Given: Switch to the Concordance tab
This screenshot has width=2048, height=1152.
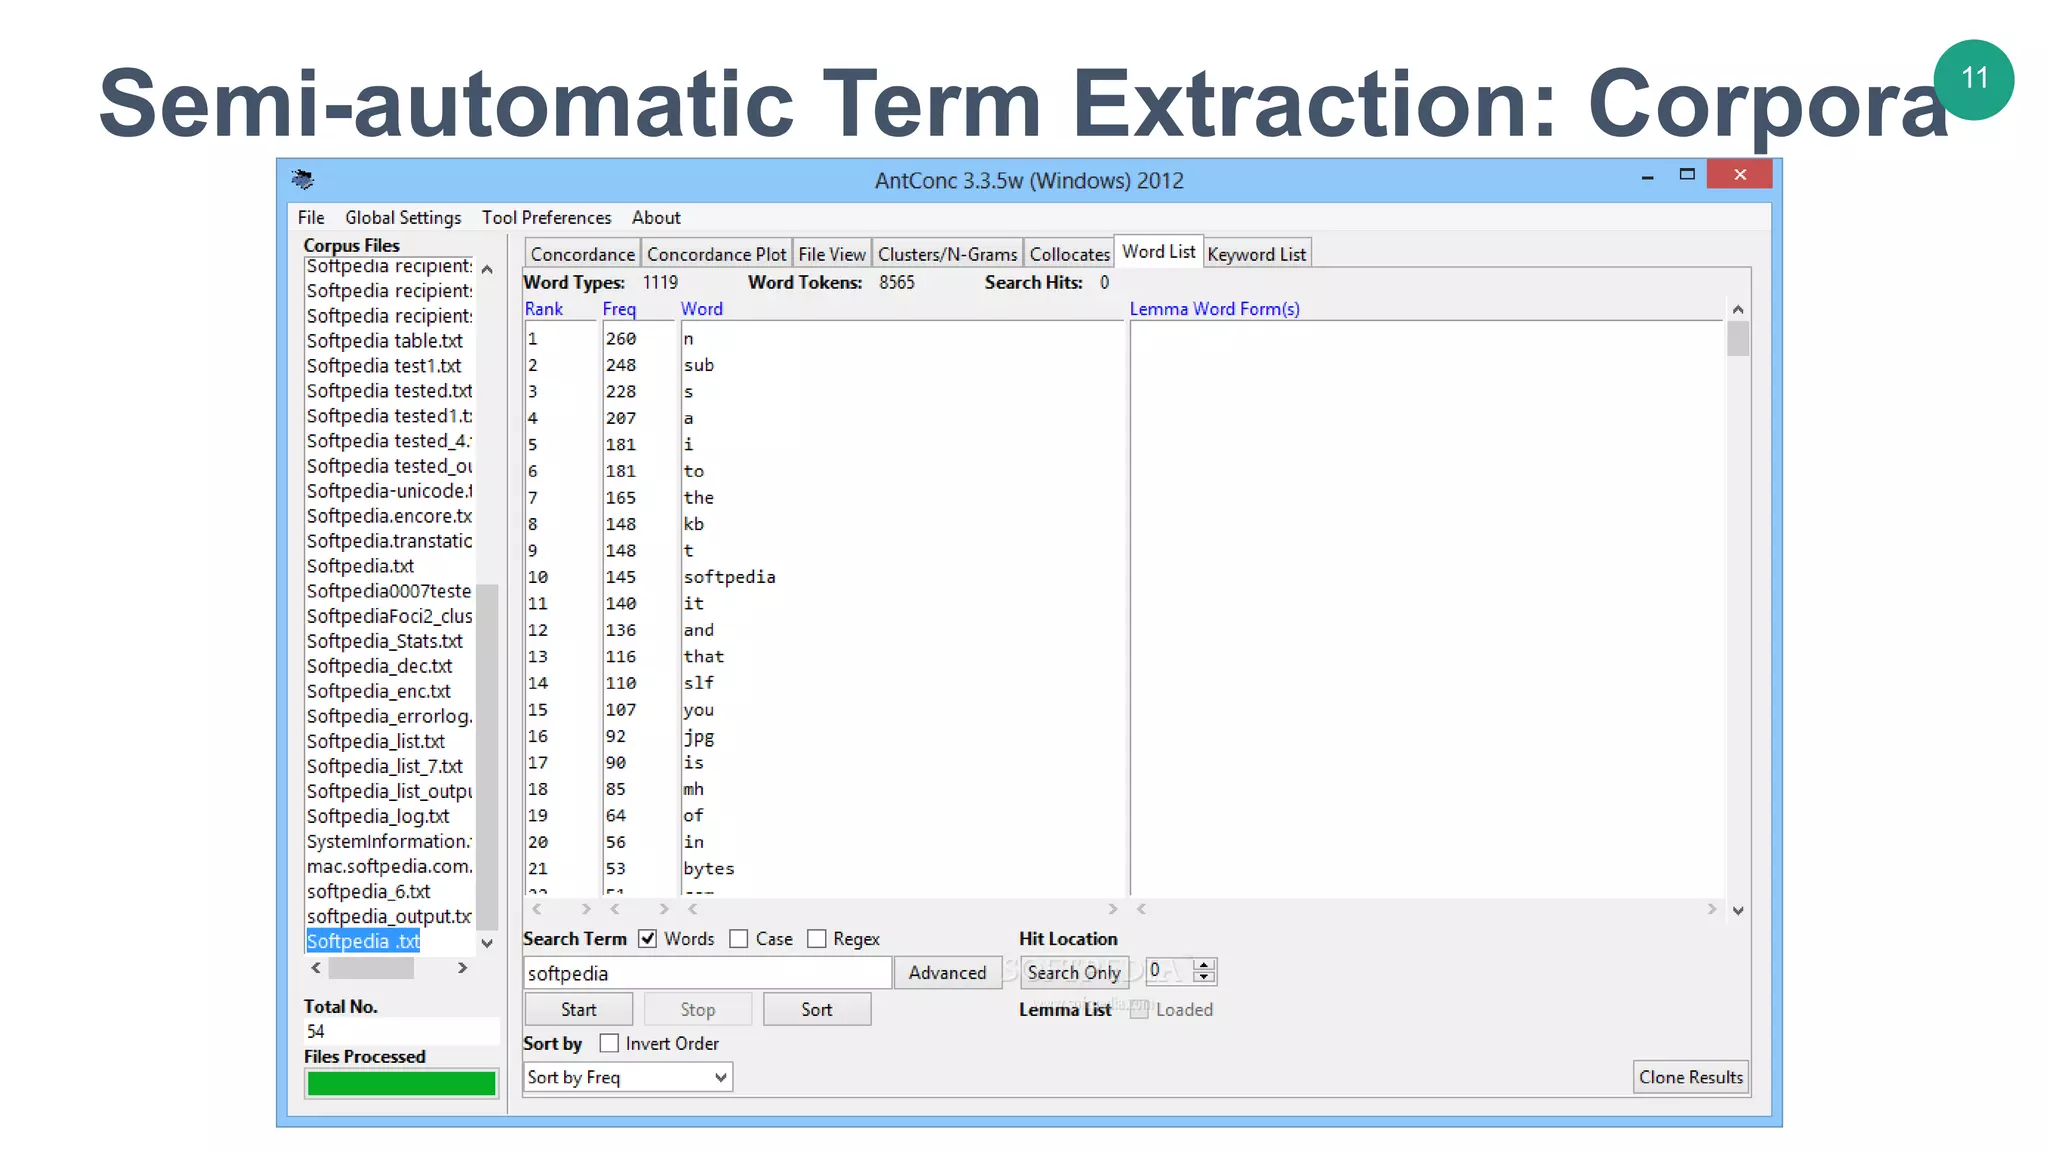Looking at the screenshot, I should 582,254.
